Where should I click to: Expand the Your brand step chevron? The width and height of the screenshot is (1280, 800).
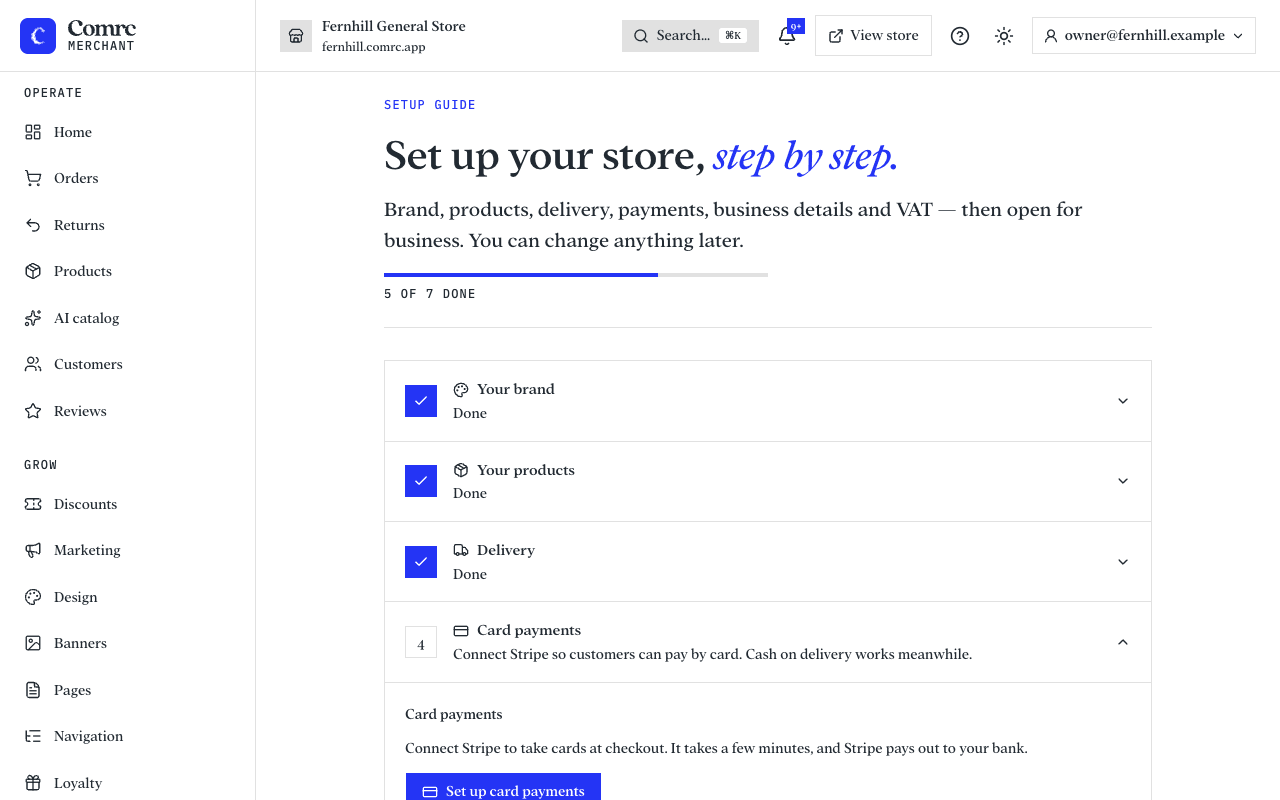(x=1123, y=401)
